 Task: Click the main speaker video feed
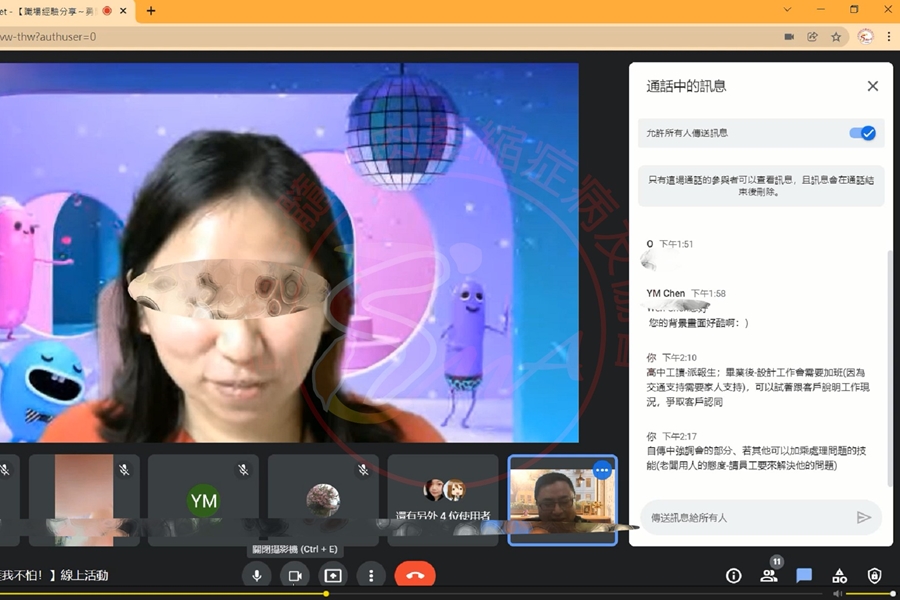[x=289, y=253]
